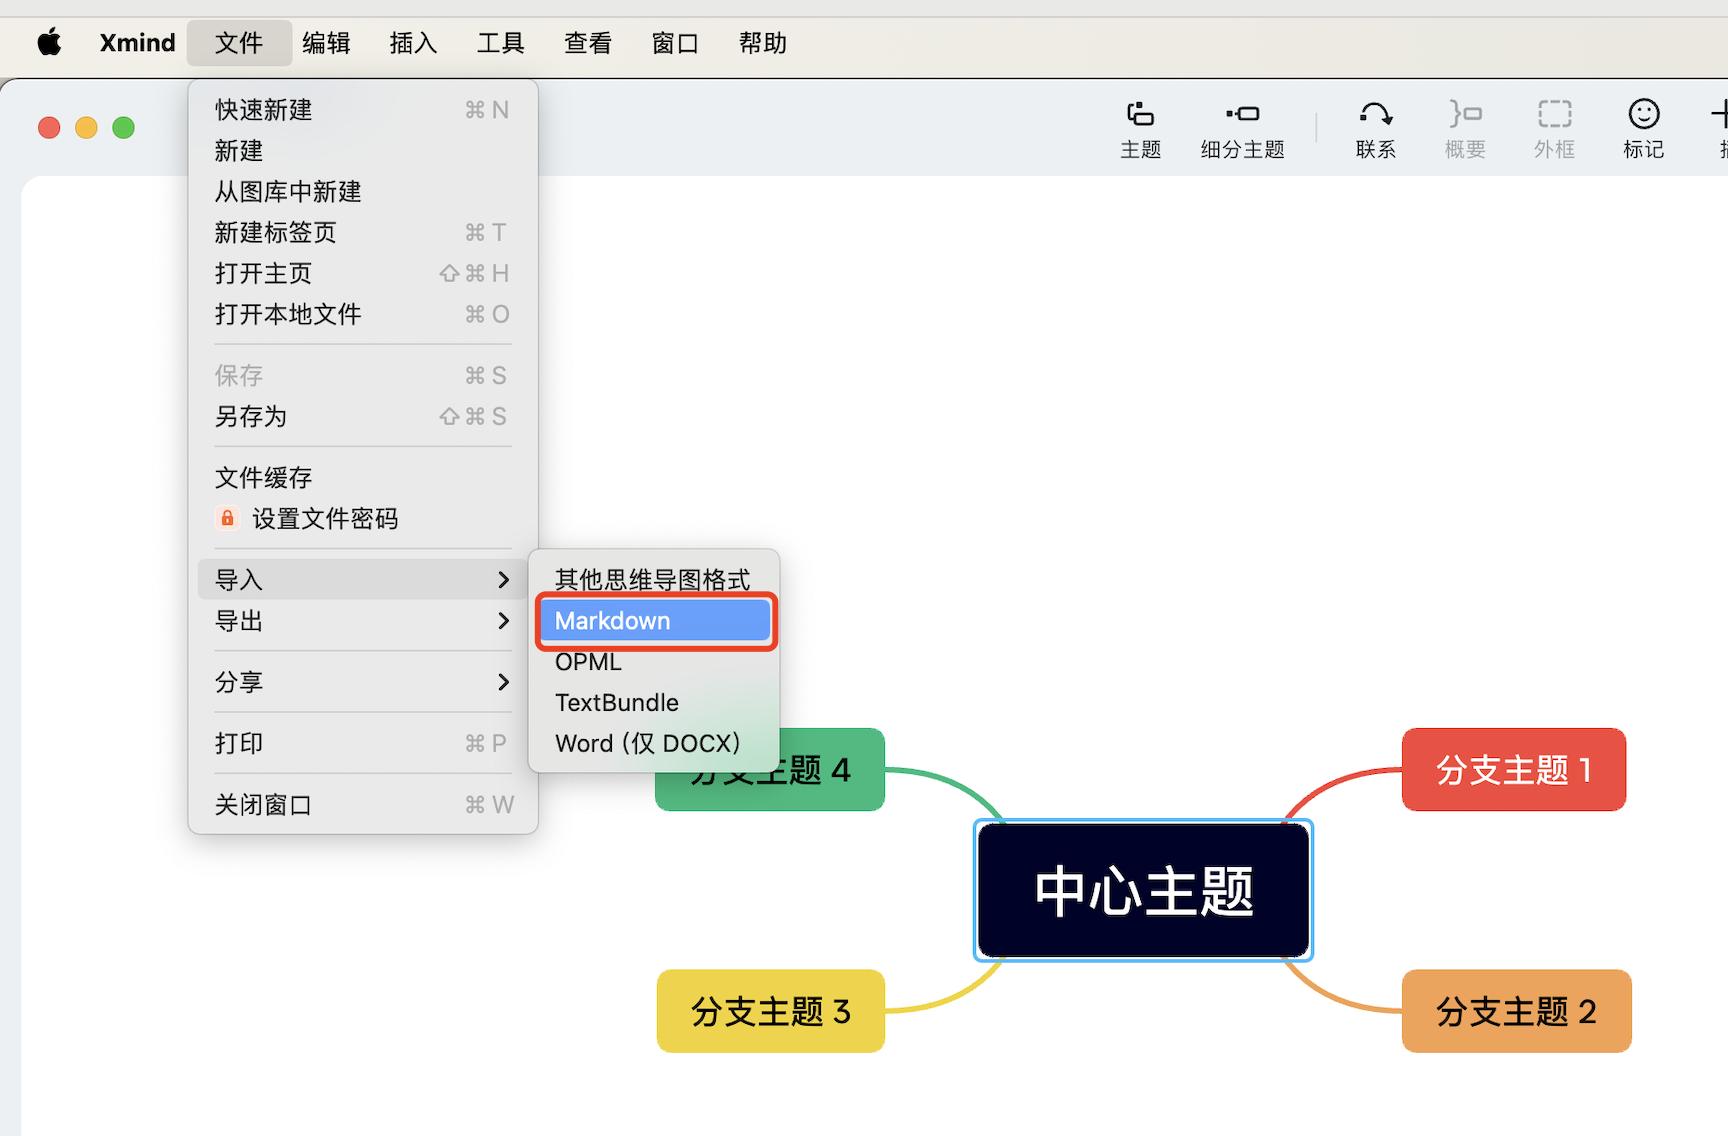Open the 工具 menu

500,43
